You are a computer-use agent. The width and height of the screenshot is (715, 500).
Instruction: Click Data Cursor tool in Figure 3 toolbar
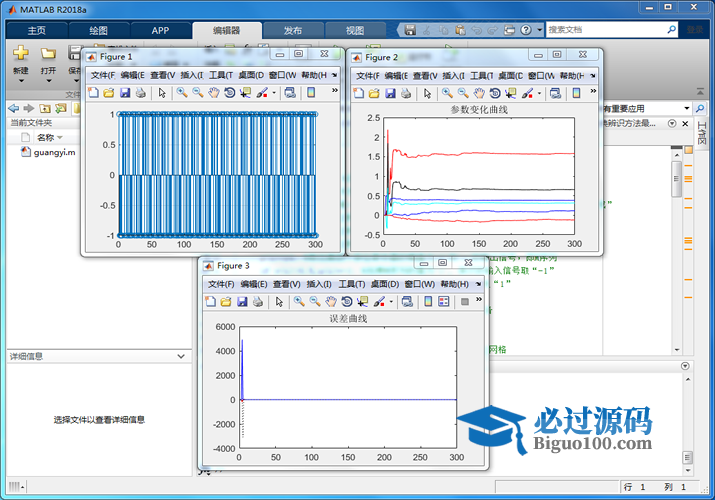(362, 301)
